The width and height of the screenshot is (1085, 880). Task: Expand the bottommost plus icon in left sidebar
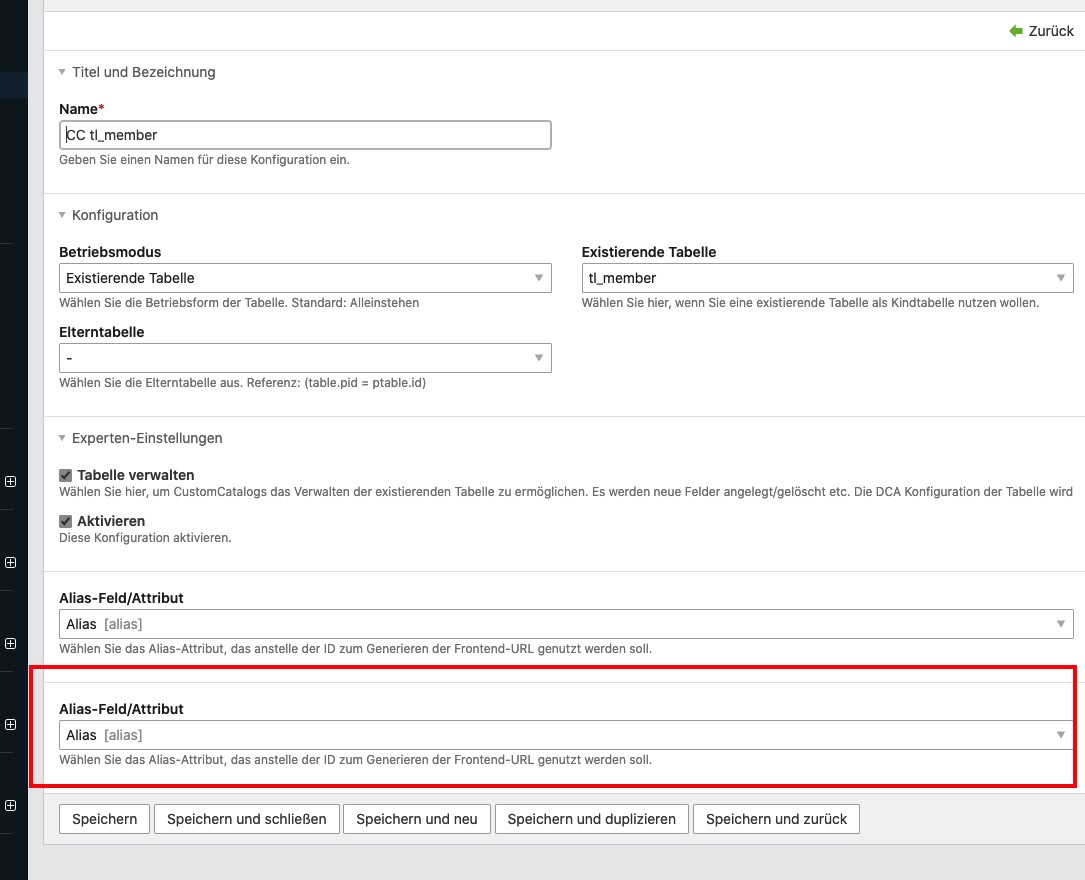[10, 805]
